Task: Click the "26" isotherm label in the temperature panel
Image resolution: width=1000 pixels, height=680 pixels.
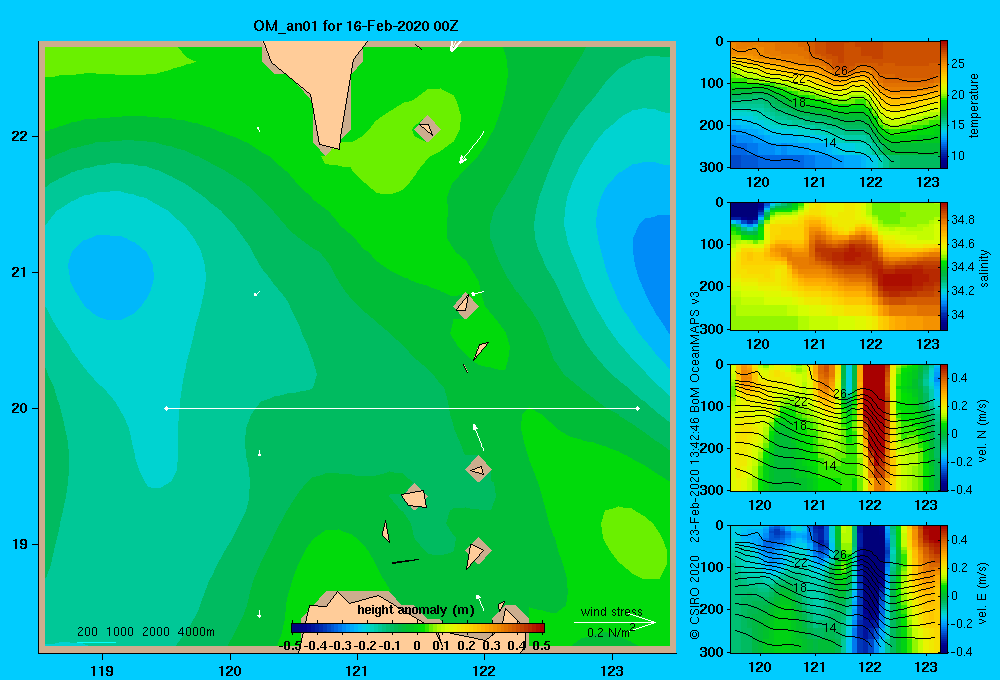Action: (x=841, y=70)
